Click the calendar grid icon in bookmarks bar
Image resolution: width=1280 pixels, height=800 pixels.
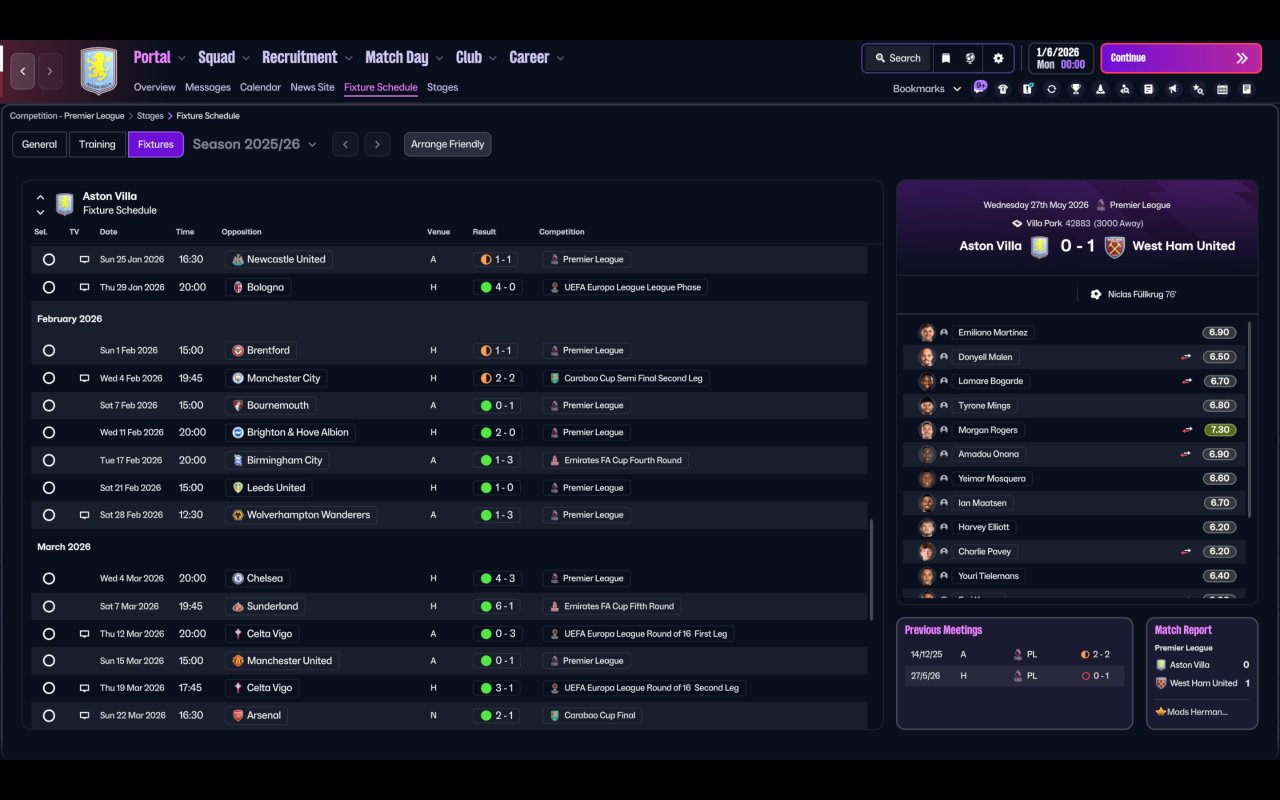click(1222, 89)
